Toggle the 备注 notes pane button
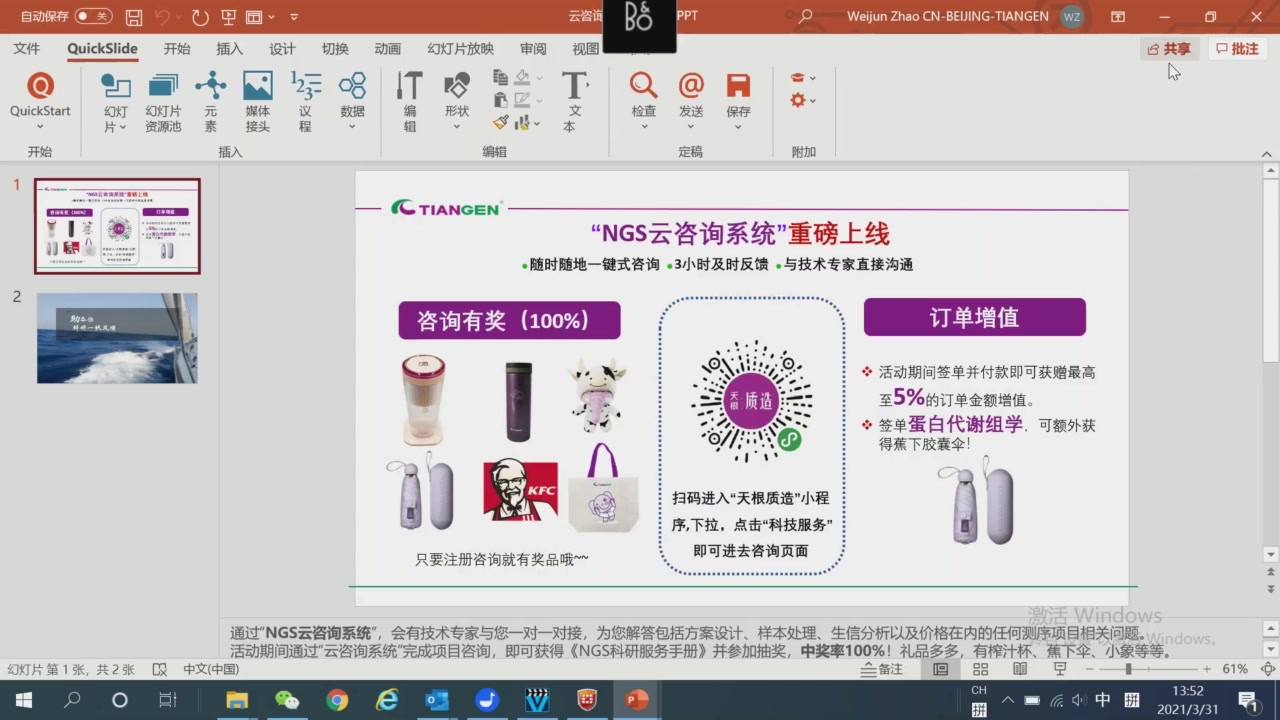 883,669
